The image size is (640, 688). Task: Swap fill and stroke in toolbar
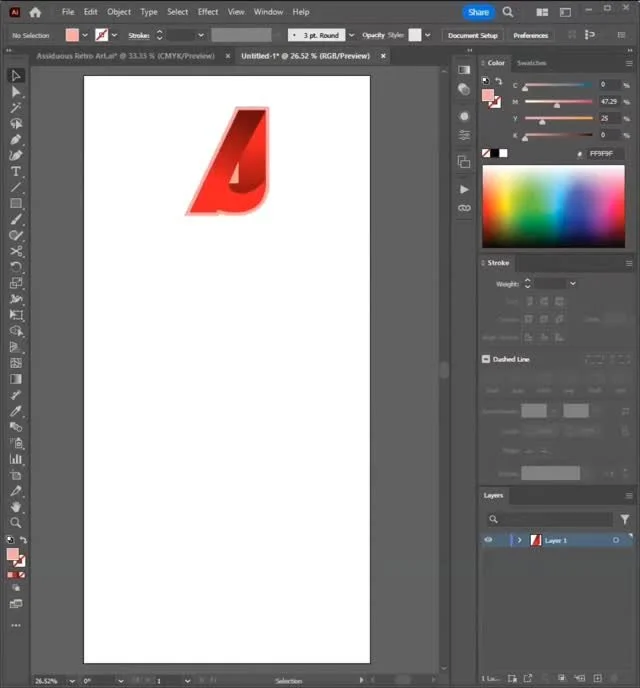[24, 540]
